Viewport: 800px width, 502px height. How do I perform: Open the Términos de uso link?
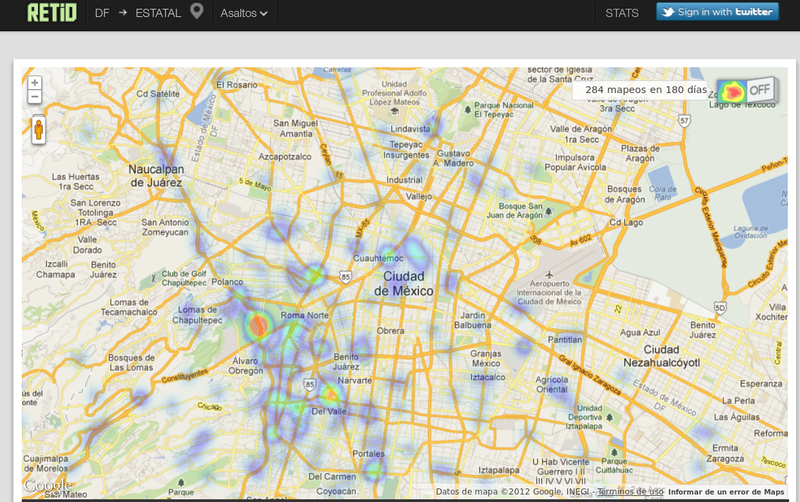pyautogui.click(x=631, y=492)
